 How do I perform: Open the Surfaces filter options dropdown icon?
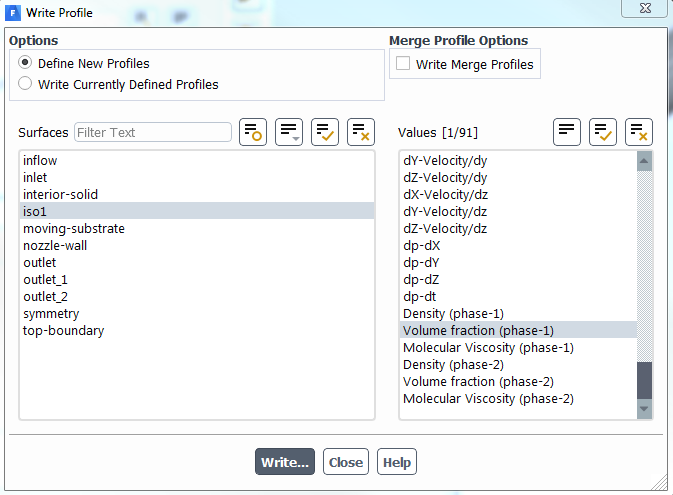point(289,132)
